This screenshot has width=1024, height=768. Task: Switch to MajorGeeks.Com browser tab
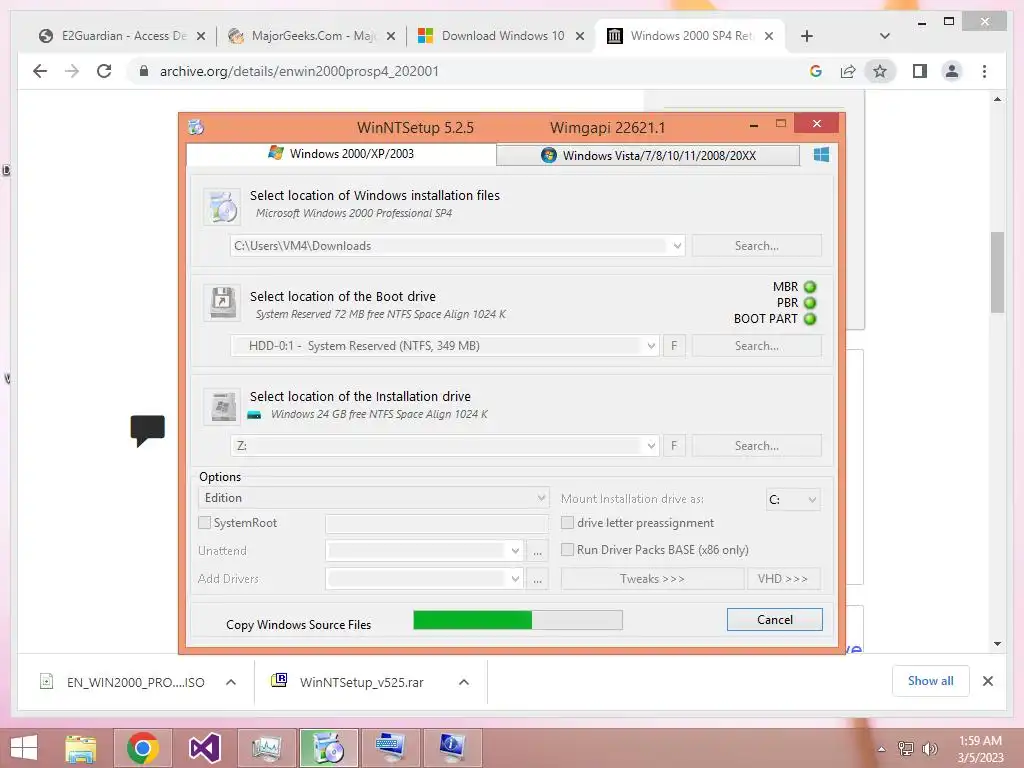point(312,36)
